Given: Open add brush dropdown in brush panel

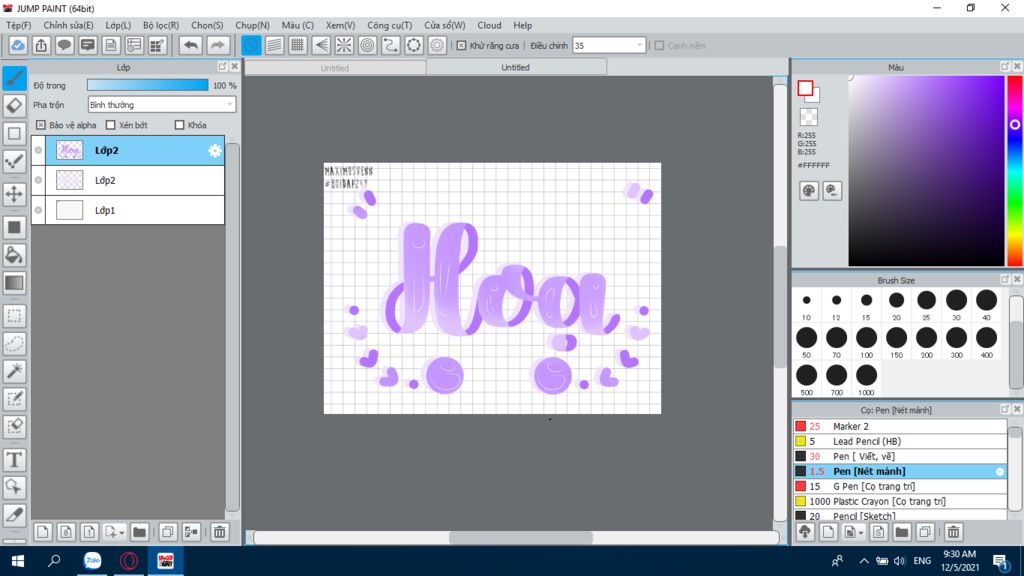Looking at the screenshot, I should [x=853, y=532].
